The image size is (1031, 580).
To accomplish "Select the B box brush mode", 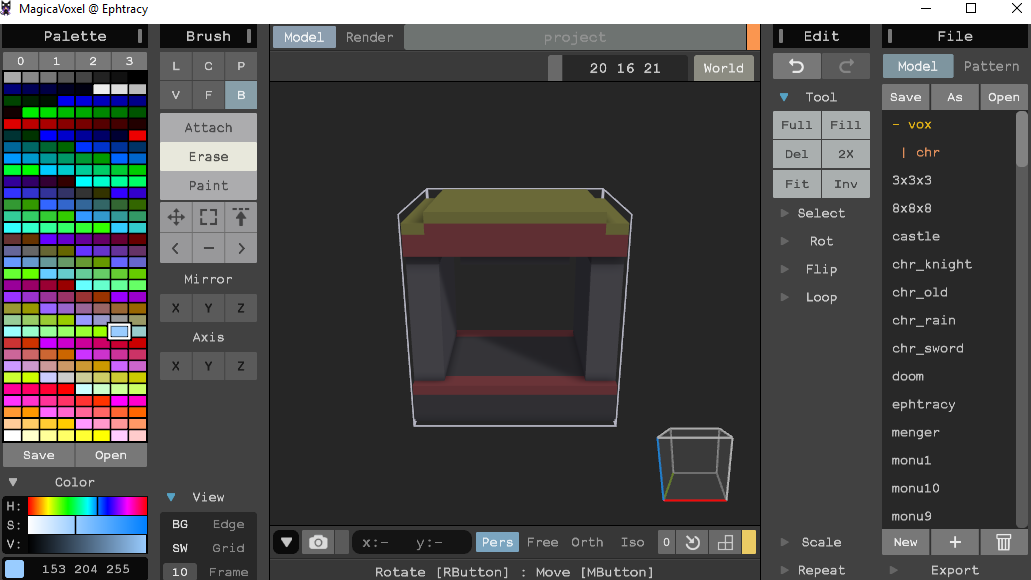I will click(241, 95).
